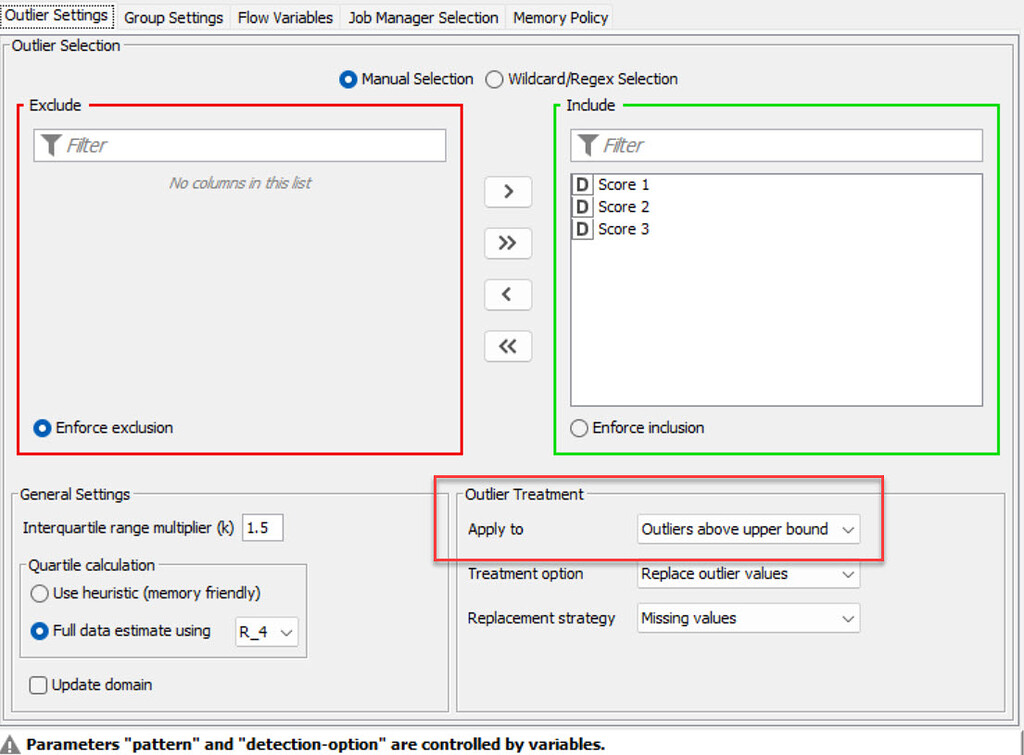Move selected column to Exclude list

pyautogui.click(x=508, y=295)
